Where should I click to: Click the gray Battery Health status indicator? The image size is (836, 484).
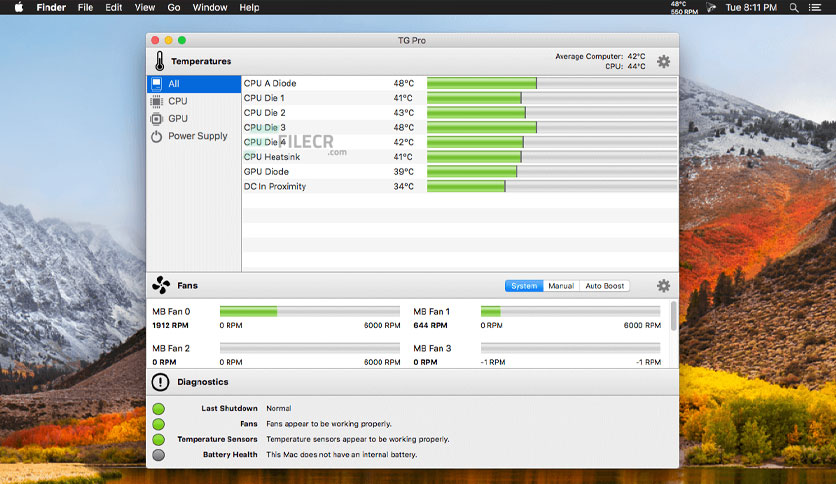(x=158, y=455)
